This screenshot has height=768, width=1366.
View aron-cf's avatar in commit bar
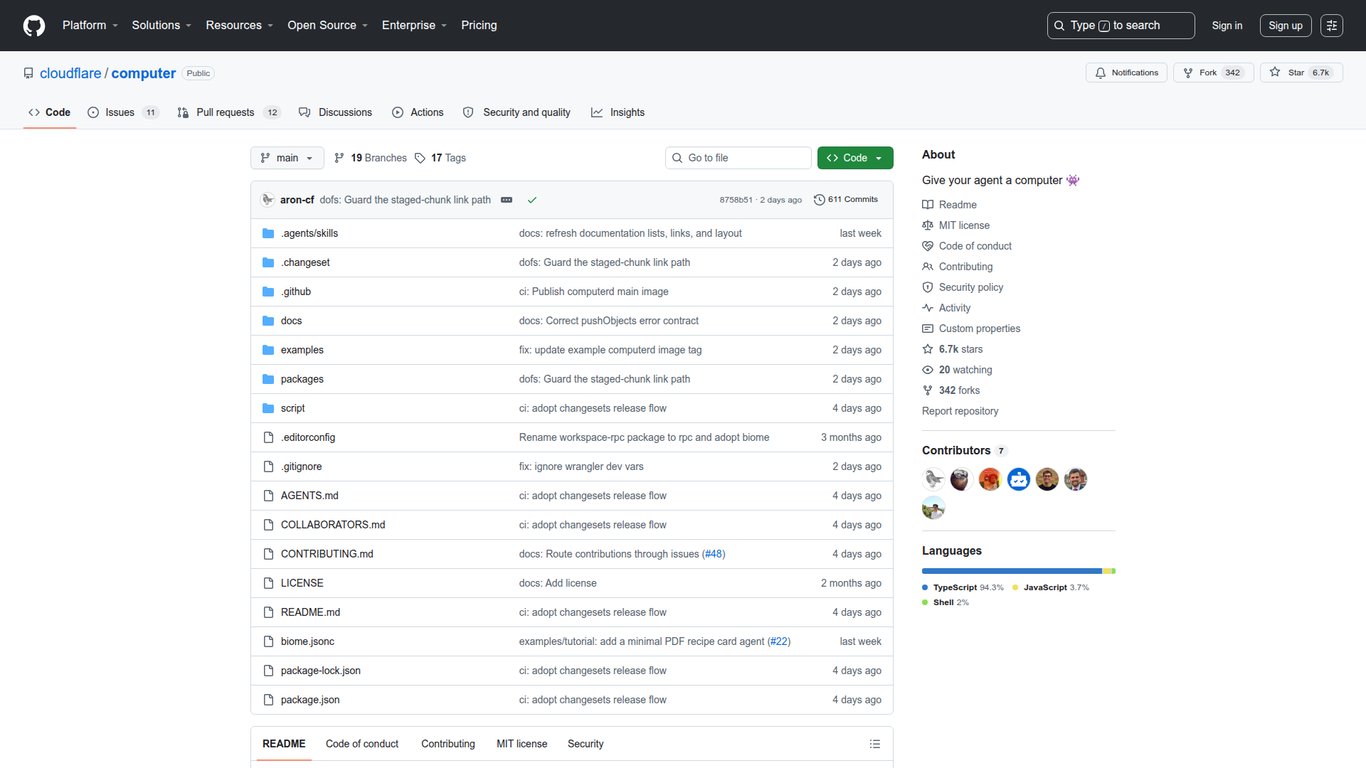(268, 200)
